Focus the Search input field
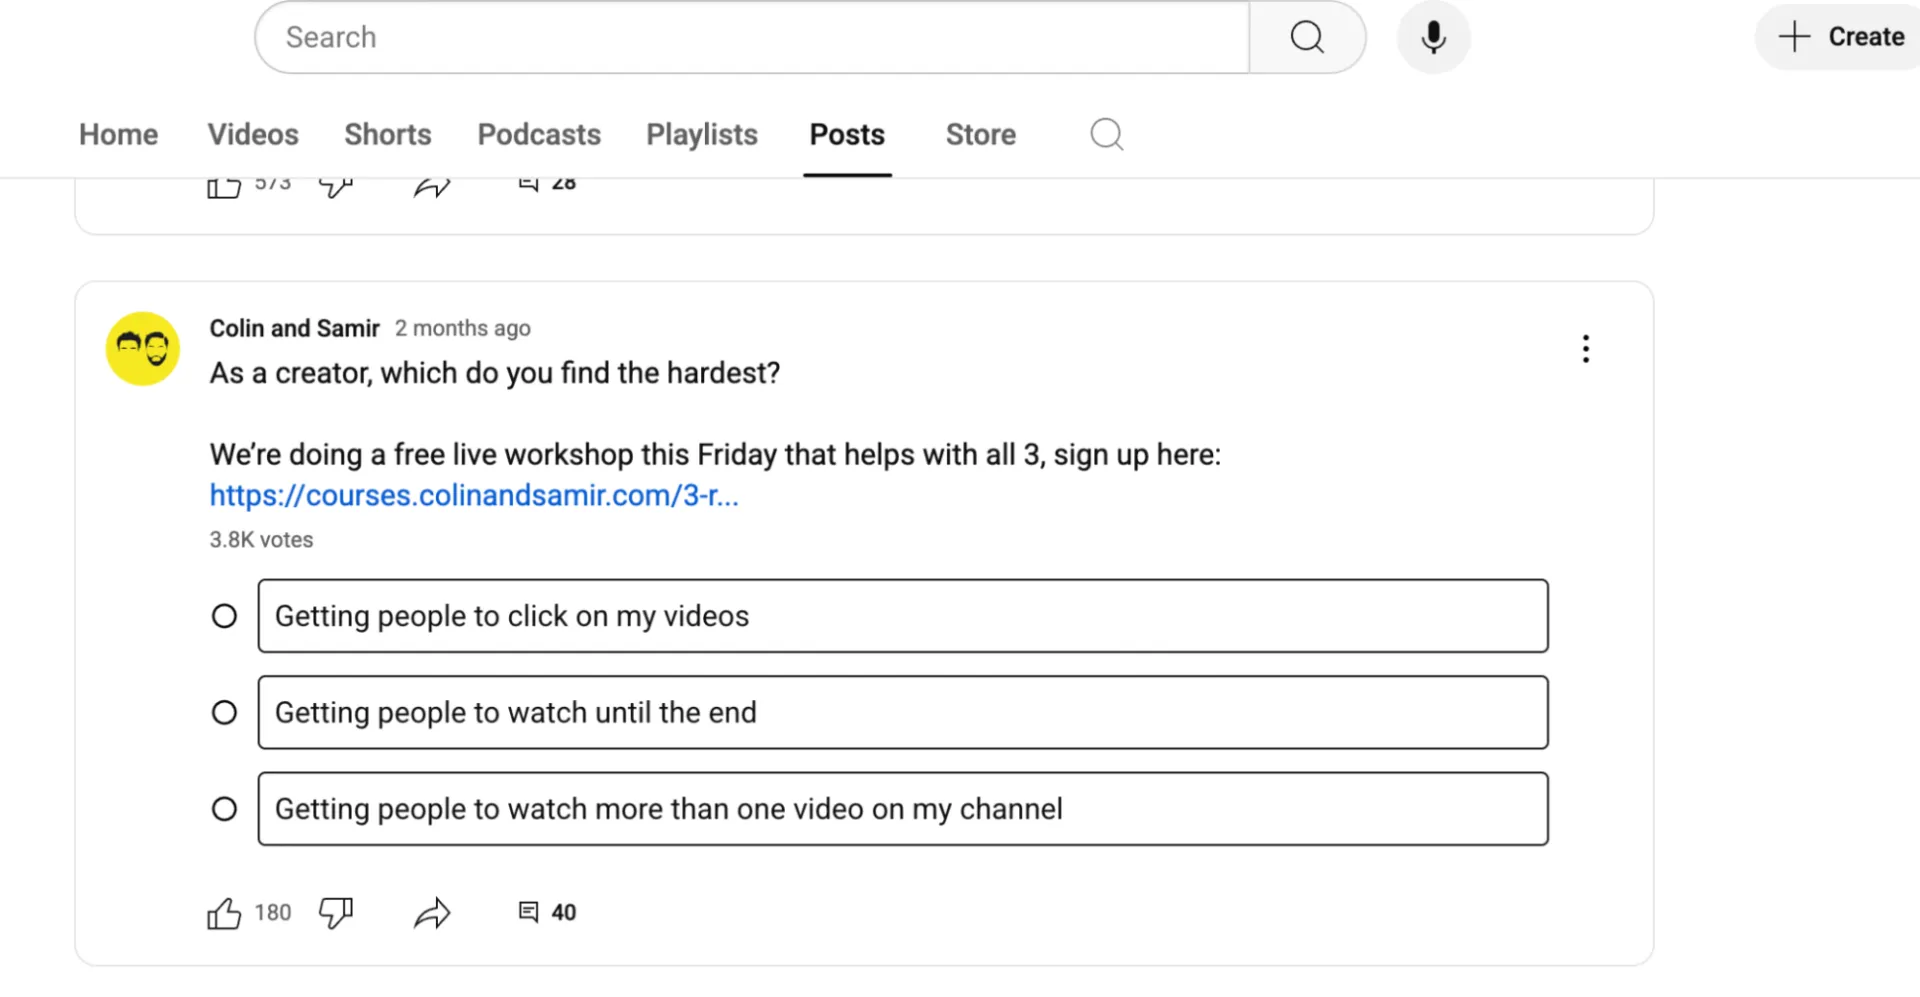 tap(752, 37)
